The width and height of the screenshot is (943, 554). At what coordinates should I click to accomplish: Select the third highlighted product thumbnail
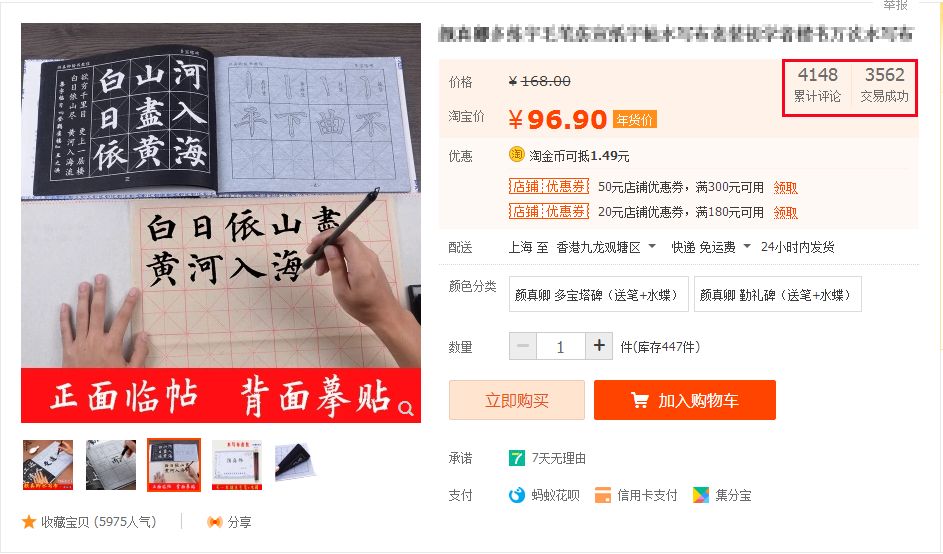(x=174, y=465)
